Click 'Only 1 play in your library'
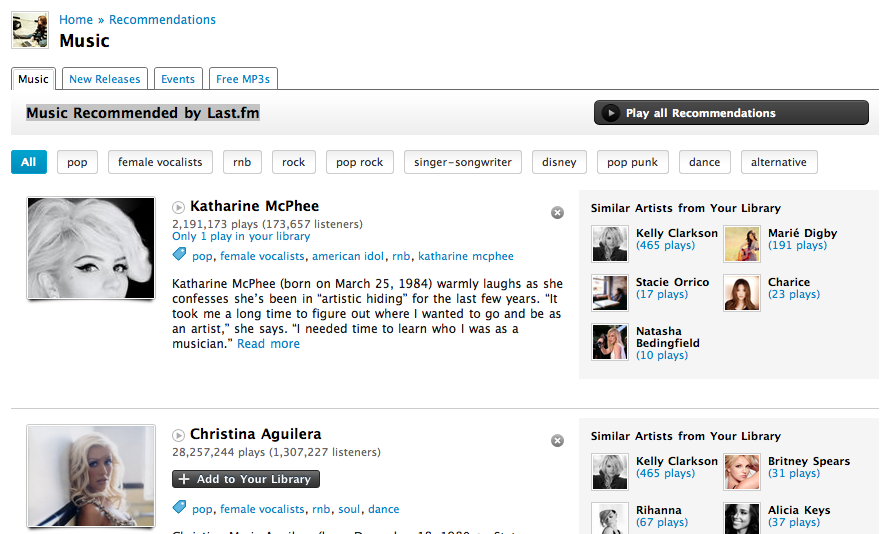894x534 pixels. (241, 236)
